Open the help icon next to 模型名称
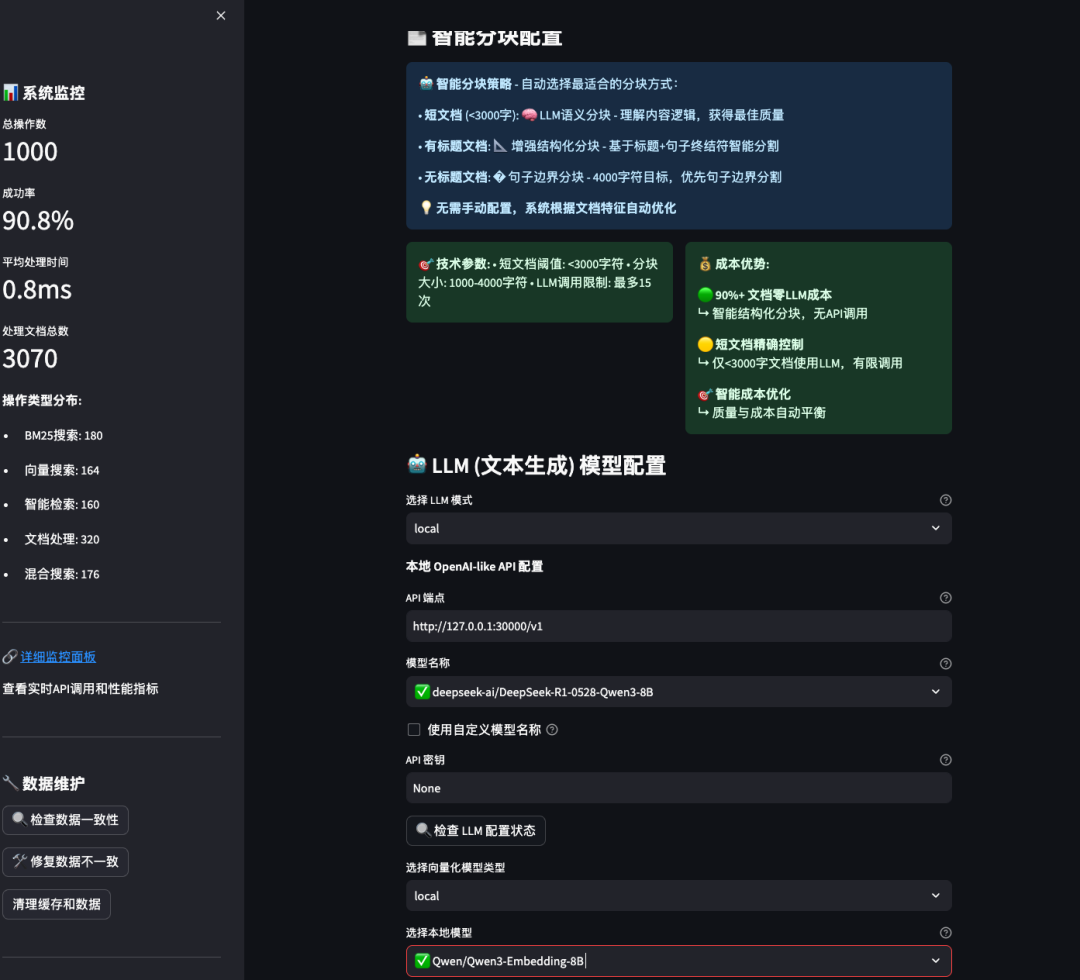The height and width of the screenshot is (980, 1080). click(945, 663)
